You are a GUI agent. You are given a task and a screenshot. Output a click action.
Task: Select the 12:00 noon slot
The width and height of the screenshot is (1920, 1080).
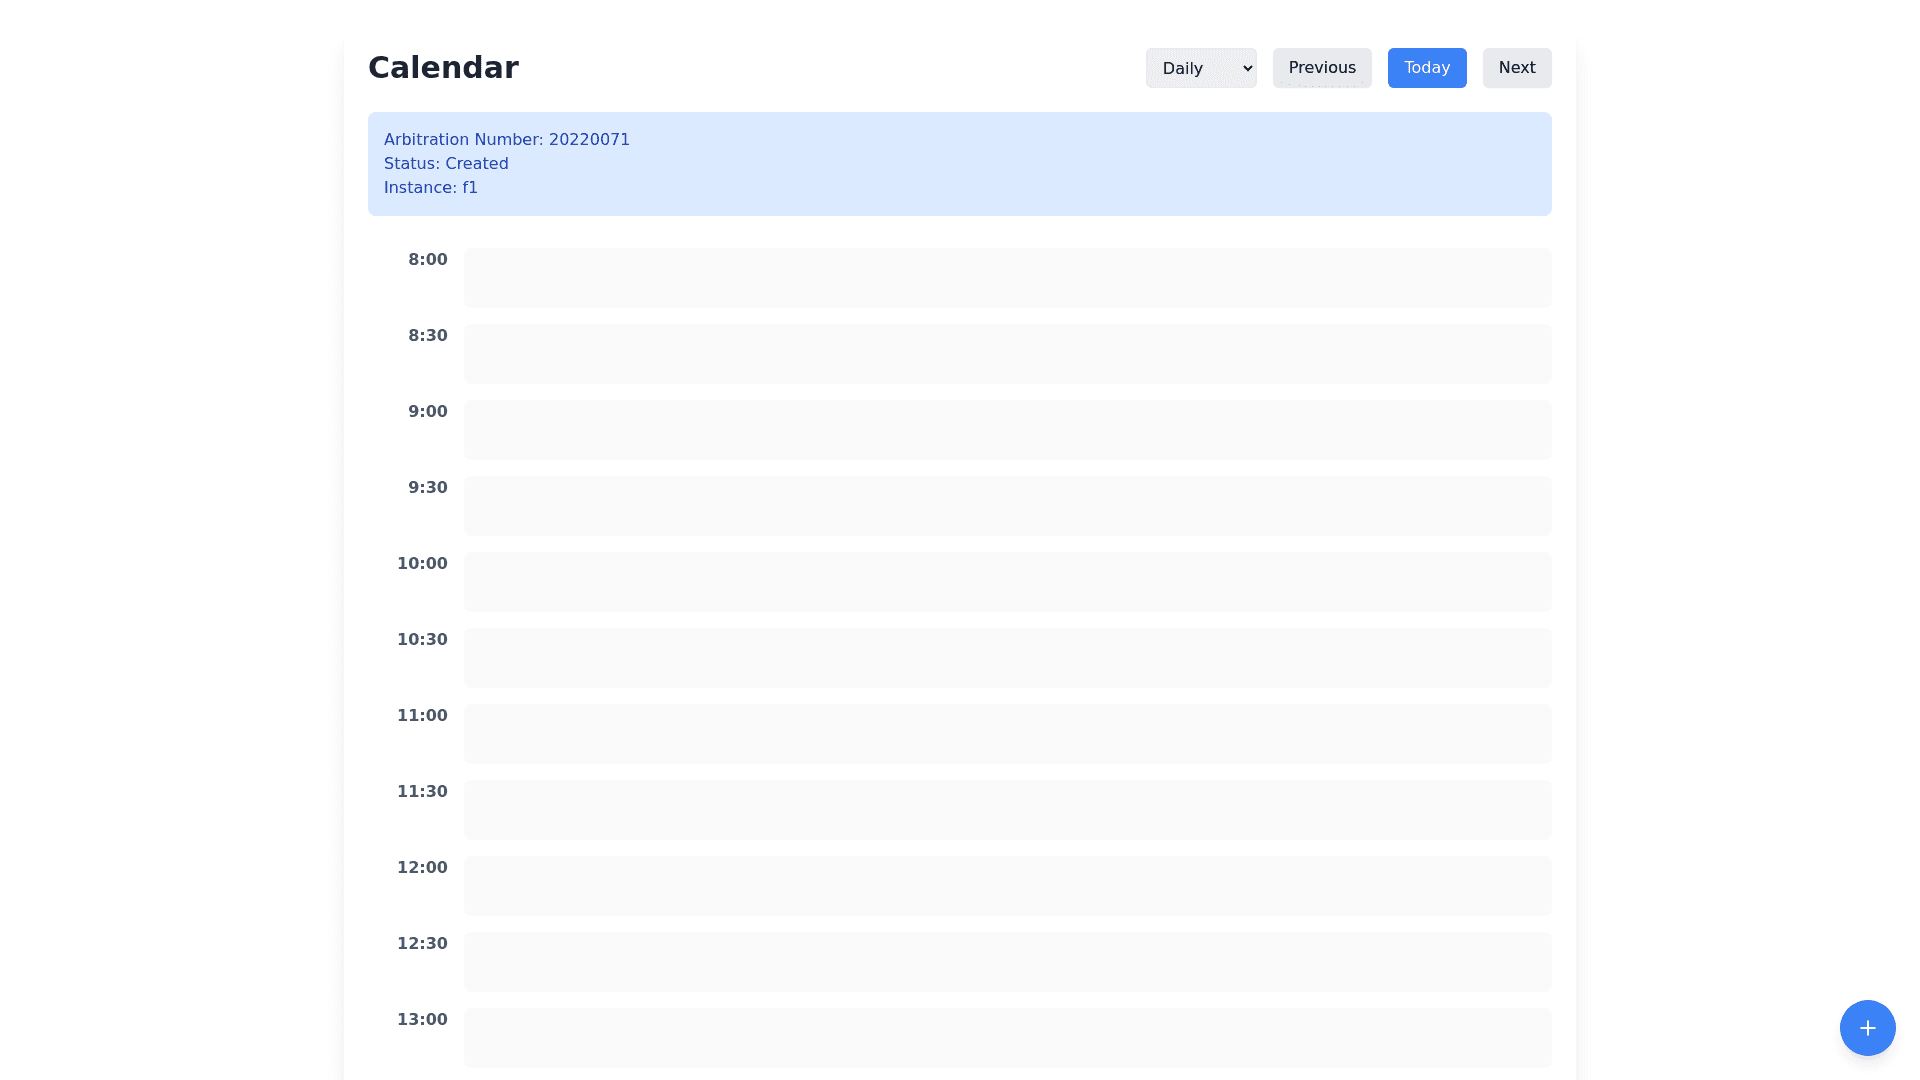(x=1007, y=886)
